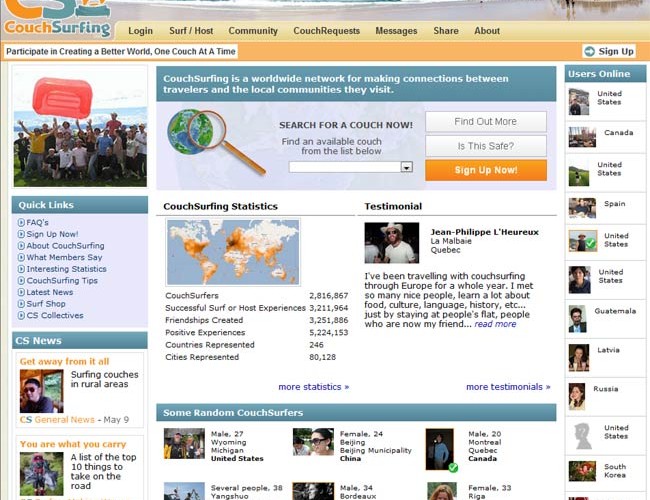Open the Community menu
This screenshot has width=650, height=500.
coord(253,31)
